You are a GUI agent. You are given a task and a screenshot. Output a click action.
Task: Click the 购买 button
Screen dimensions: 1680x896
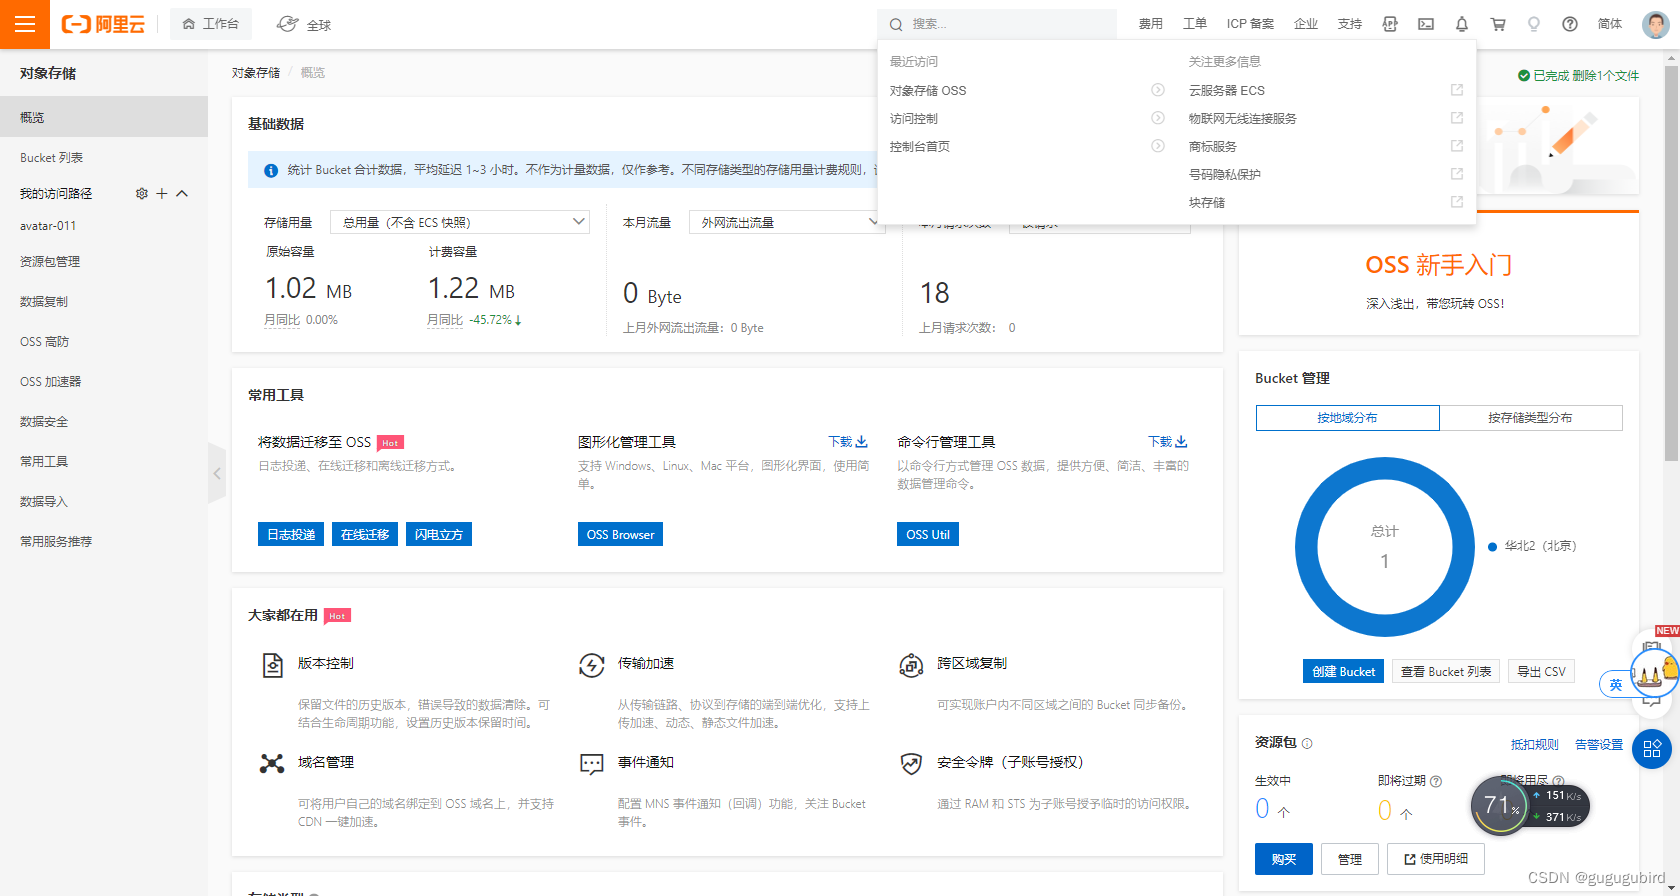point(1284,859)
